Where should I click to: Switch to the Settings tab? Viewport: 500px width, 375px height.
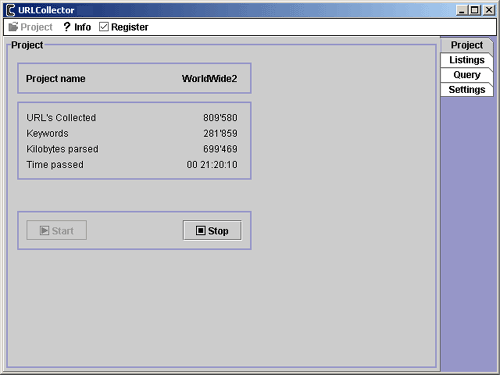(467, 90)
